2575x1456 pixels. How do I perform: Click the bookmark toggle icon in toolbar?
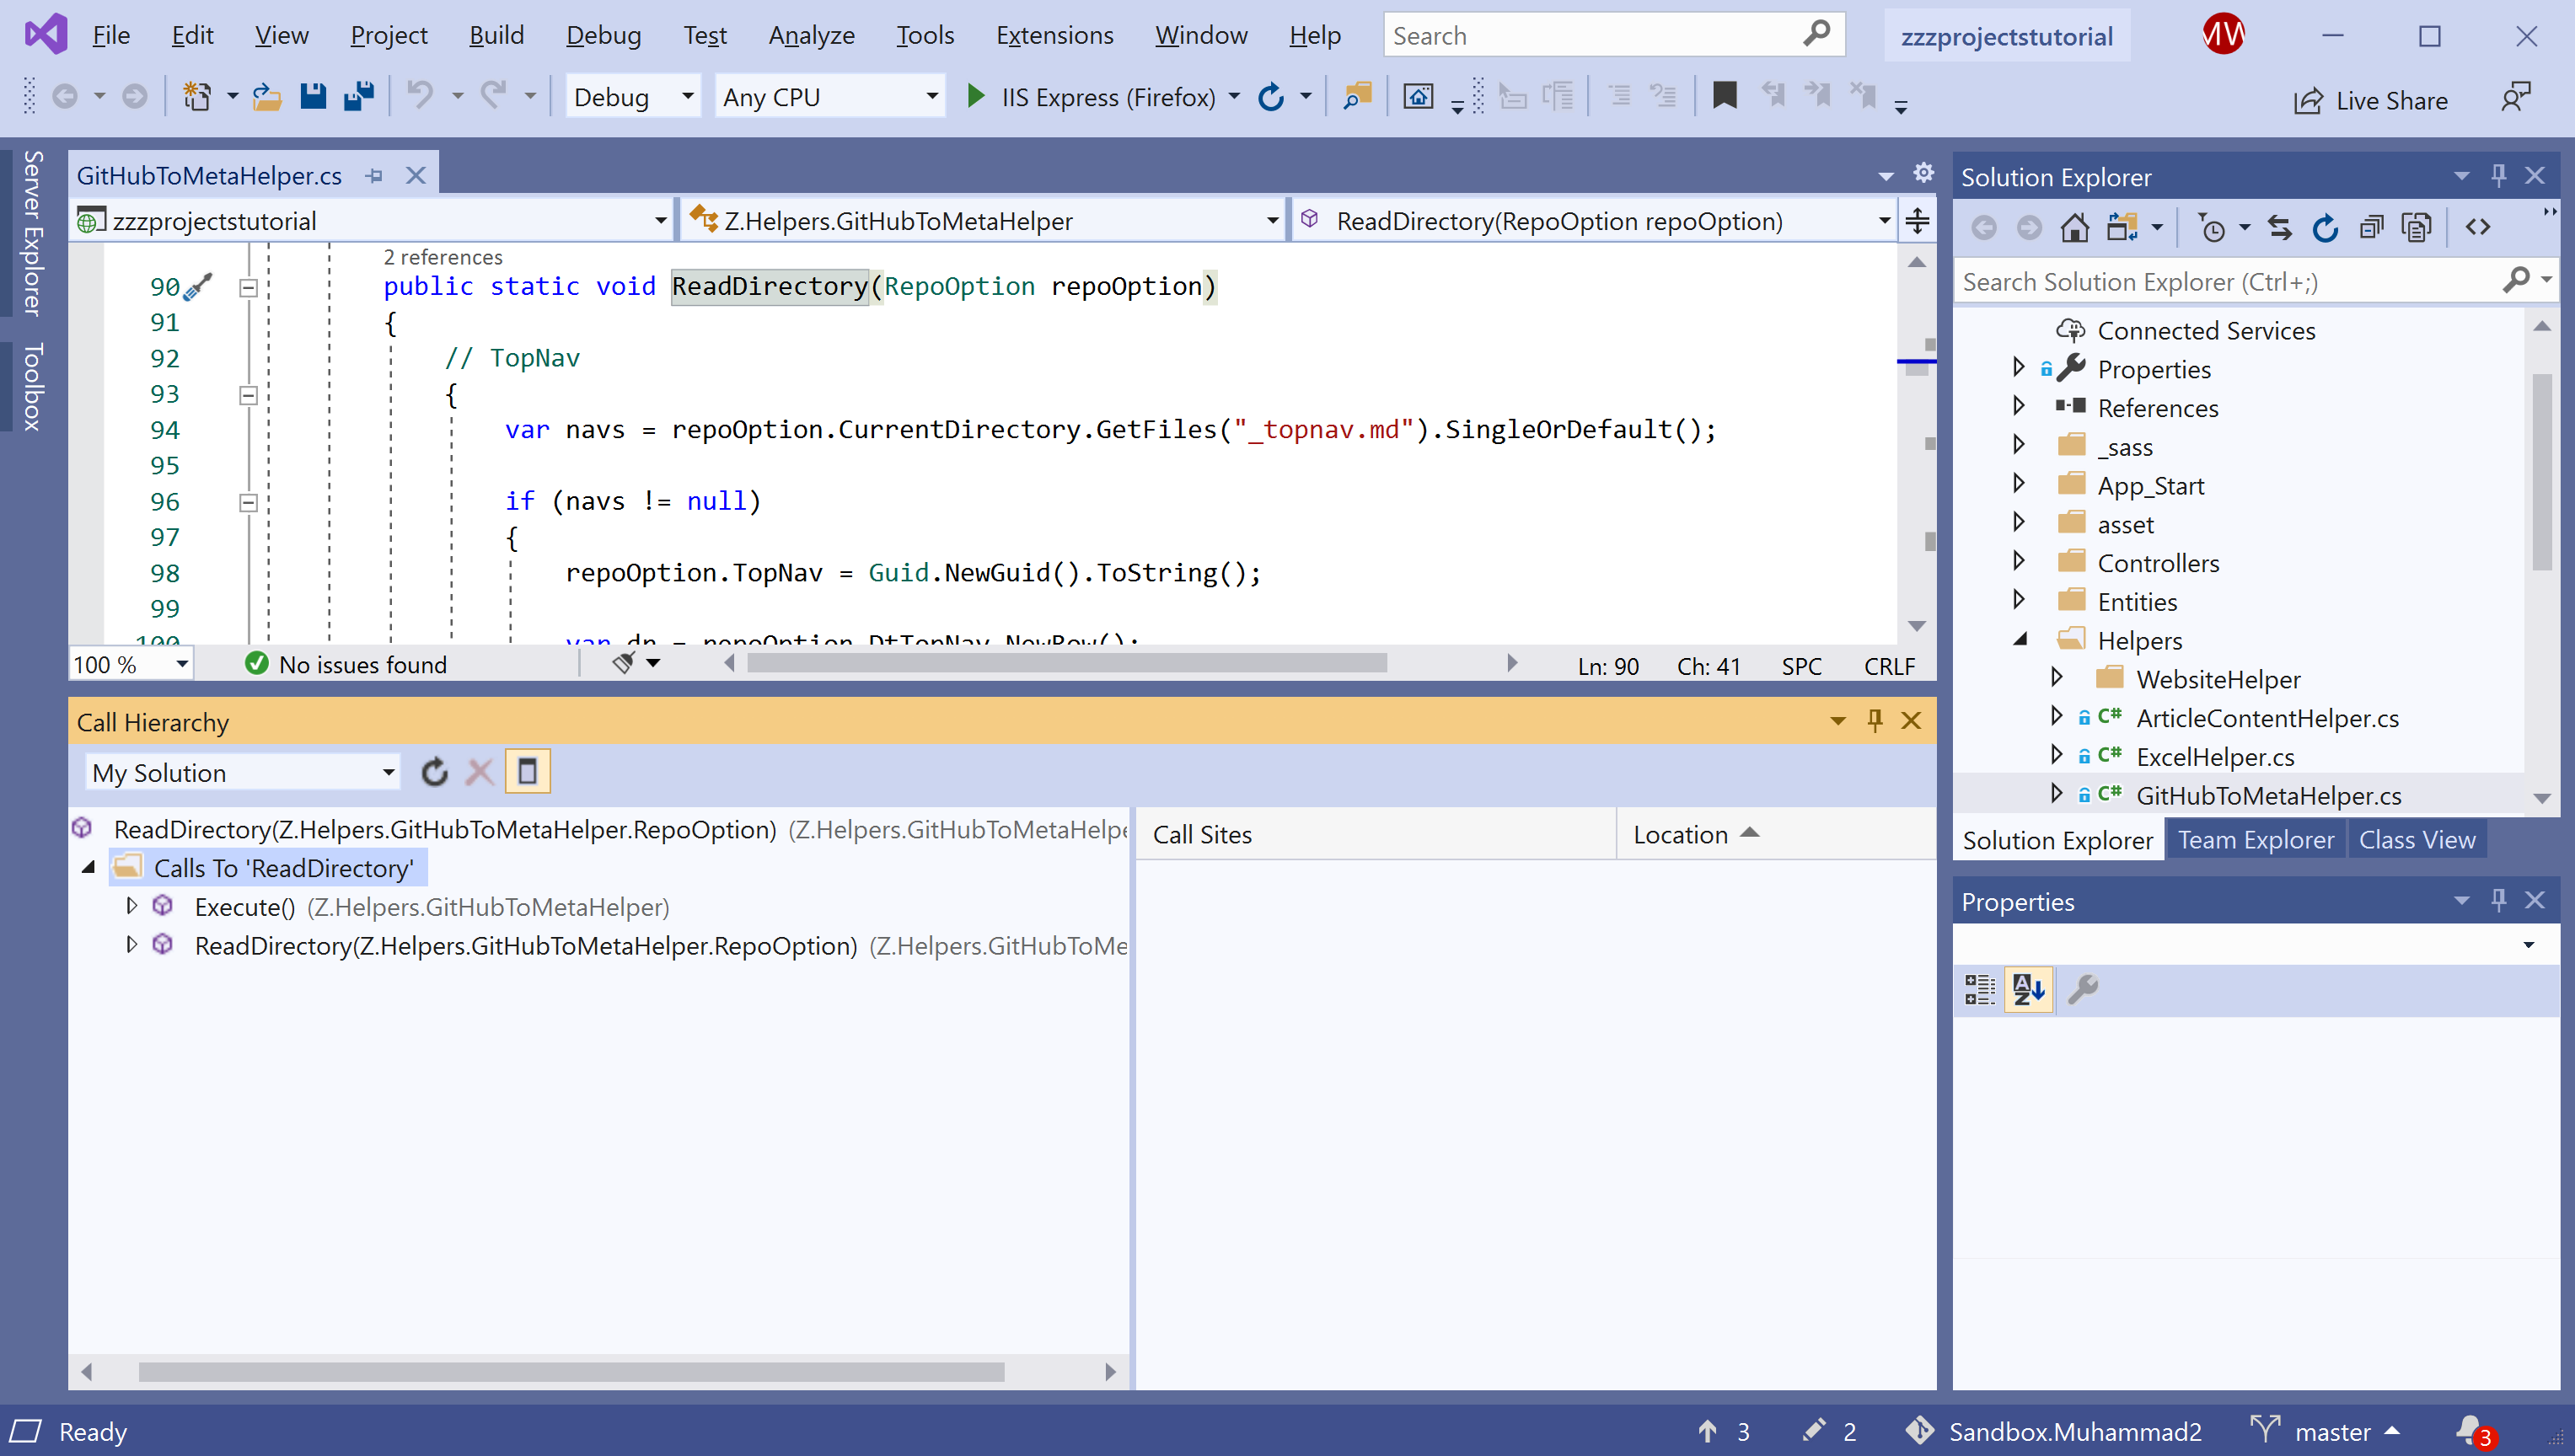[1724, 97]
